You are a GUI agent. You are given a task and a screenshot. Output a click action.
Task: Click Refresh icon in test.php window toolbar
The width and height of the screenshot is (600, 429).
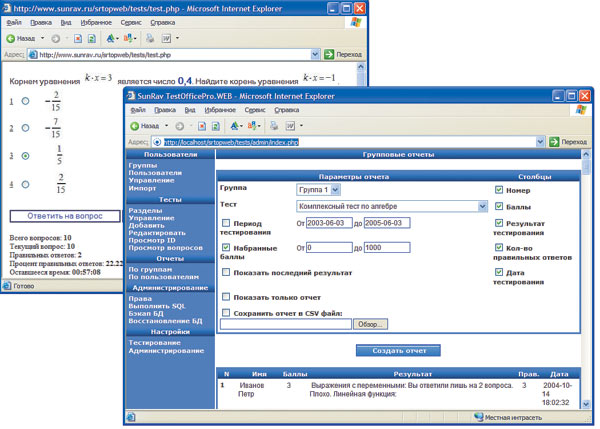tap(92, 38)
